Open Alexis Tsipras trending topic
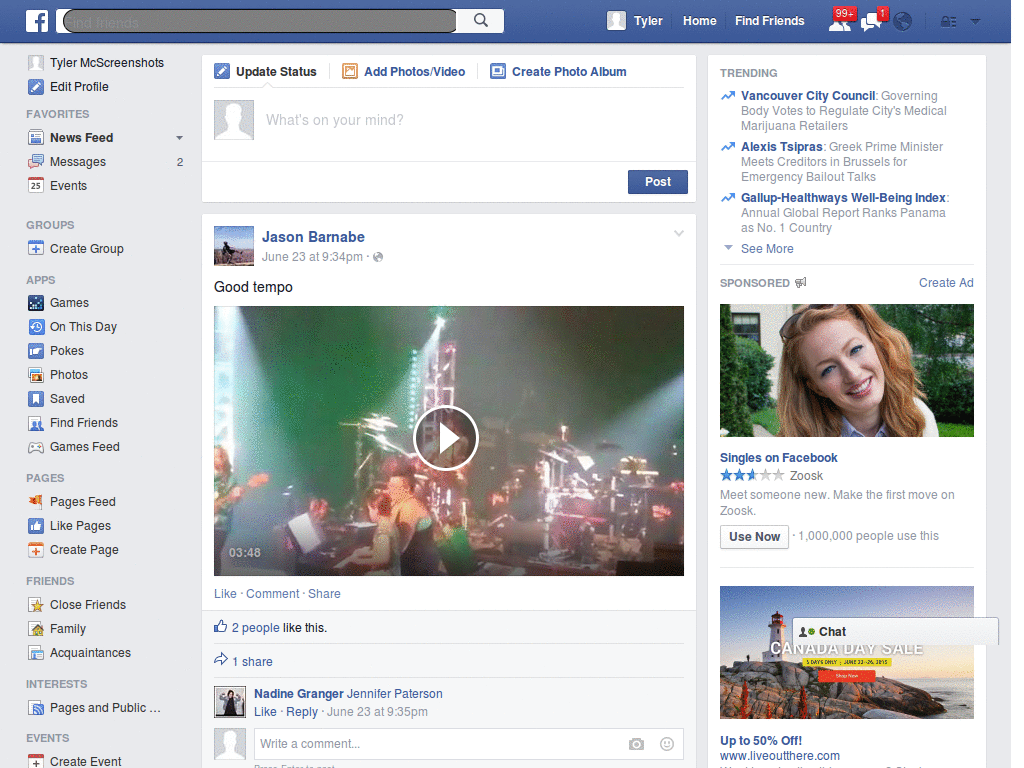 tap(782, 147)
